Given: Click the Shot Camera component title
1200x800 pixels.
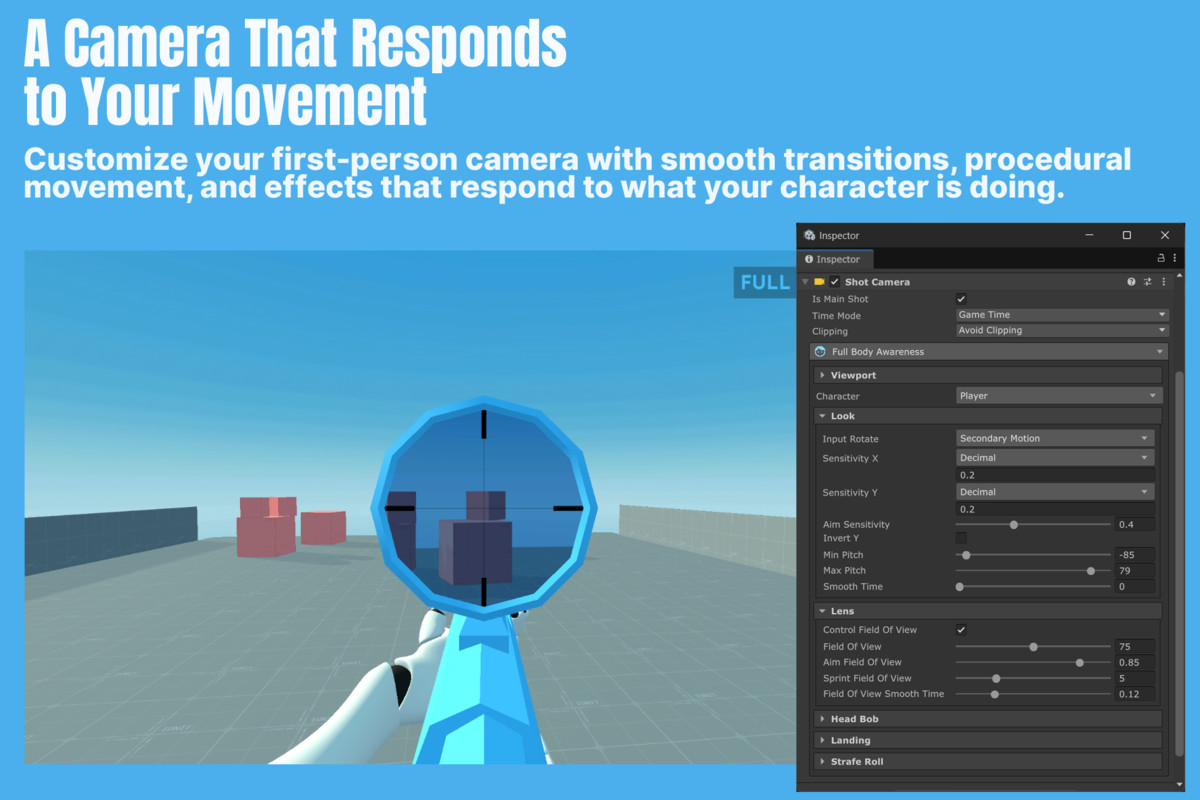Looking at the screenshot, I should (877, 282).
